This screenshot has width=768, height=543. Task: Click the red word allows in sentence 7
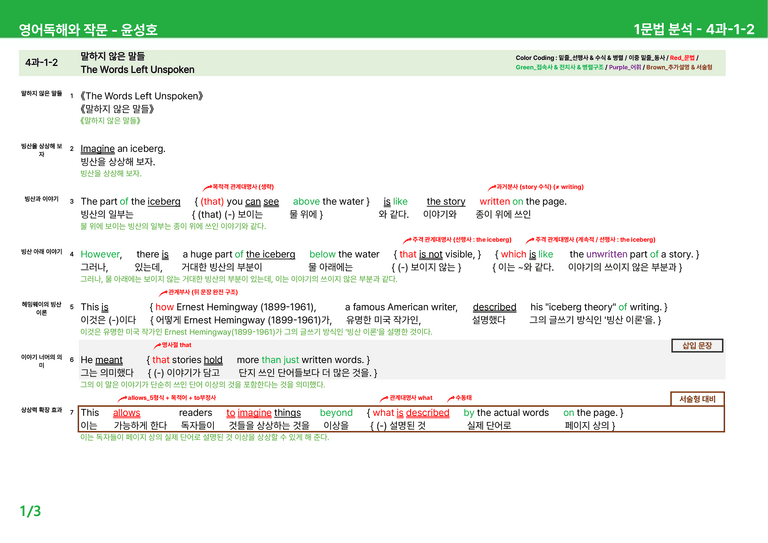[126, 413]
